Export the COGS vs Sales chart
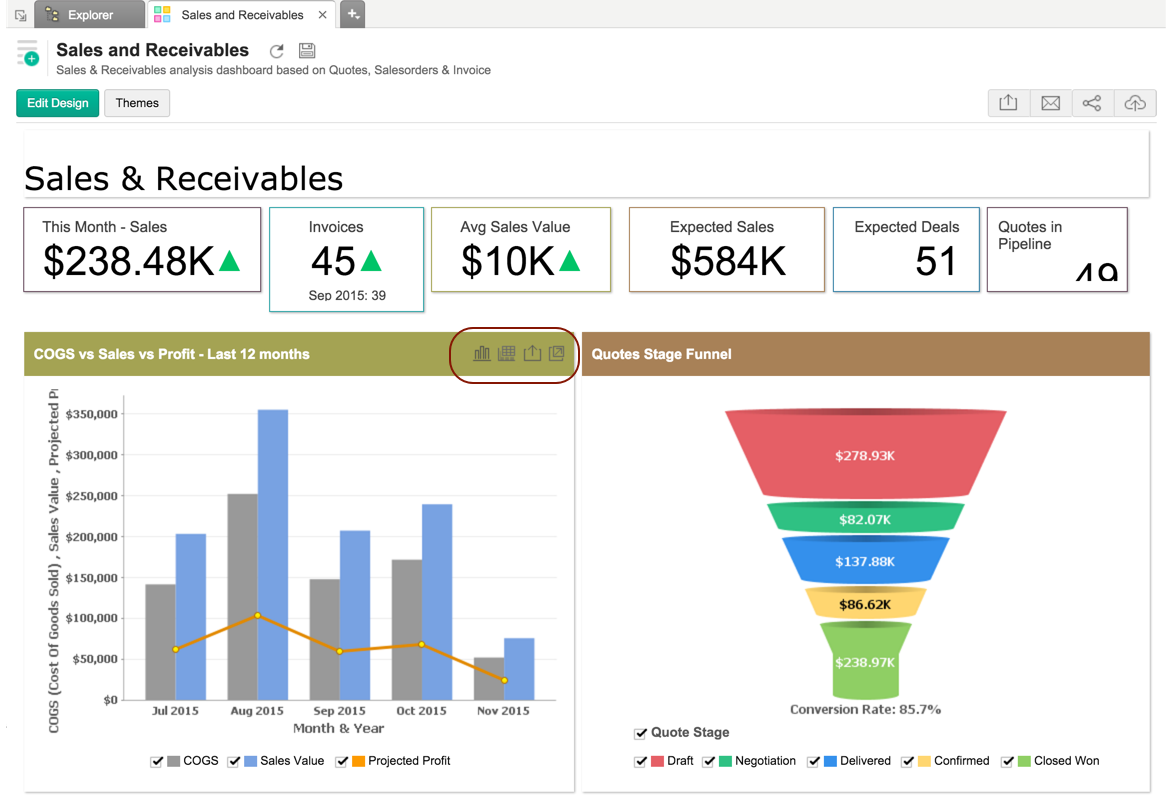1167x802 pixels. pos(532,353)
